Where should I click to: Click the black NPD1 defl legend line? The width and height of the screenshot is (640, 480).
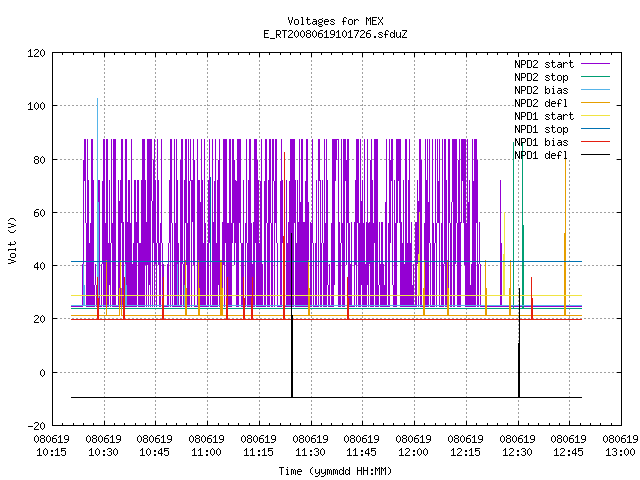coord(596,155)
